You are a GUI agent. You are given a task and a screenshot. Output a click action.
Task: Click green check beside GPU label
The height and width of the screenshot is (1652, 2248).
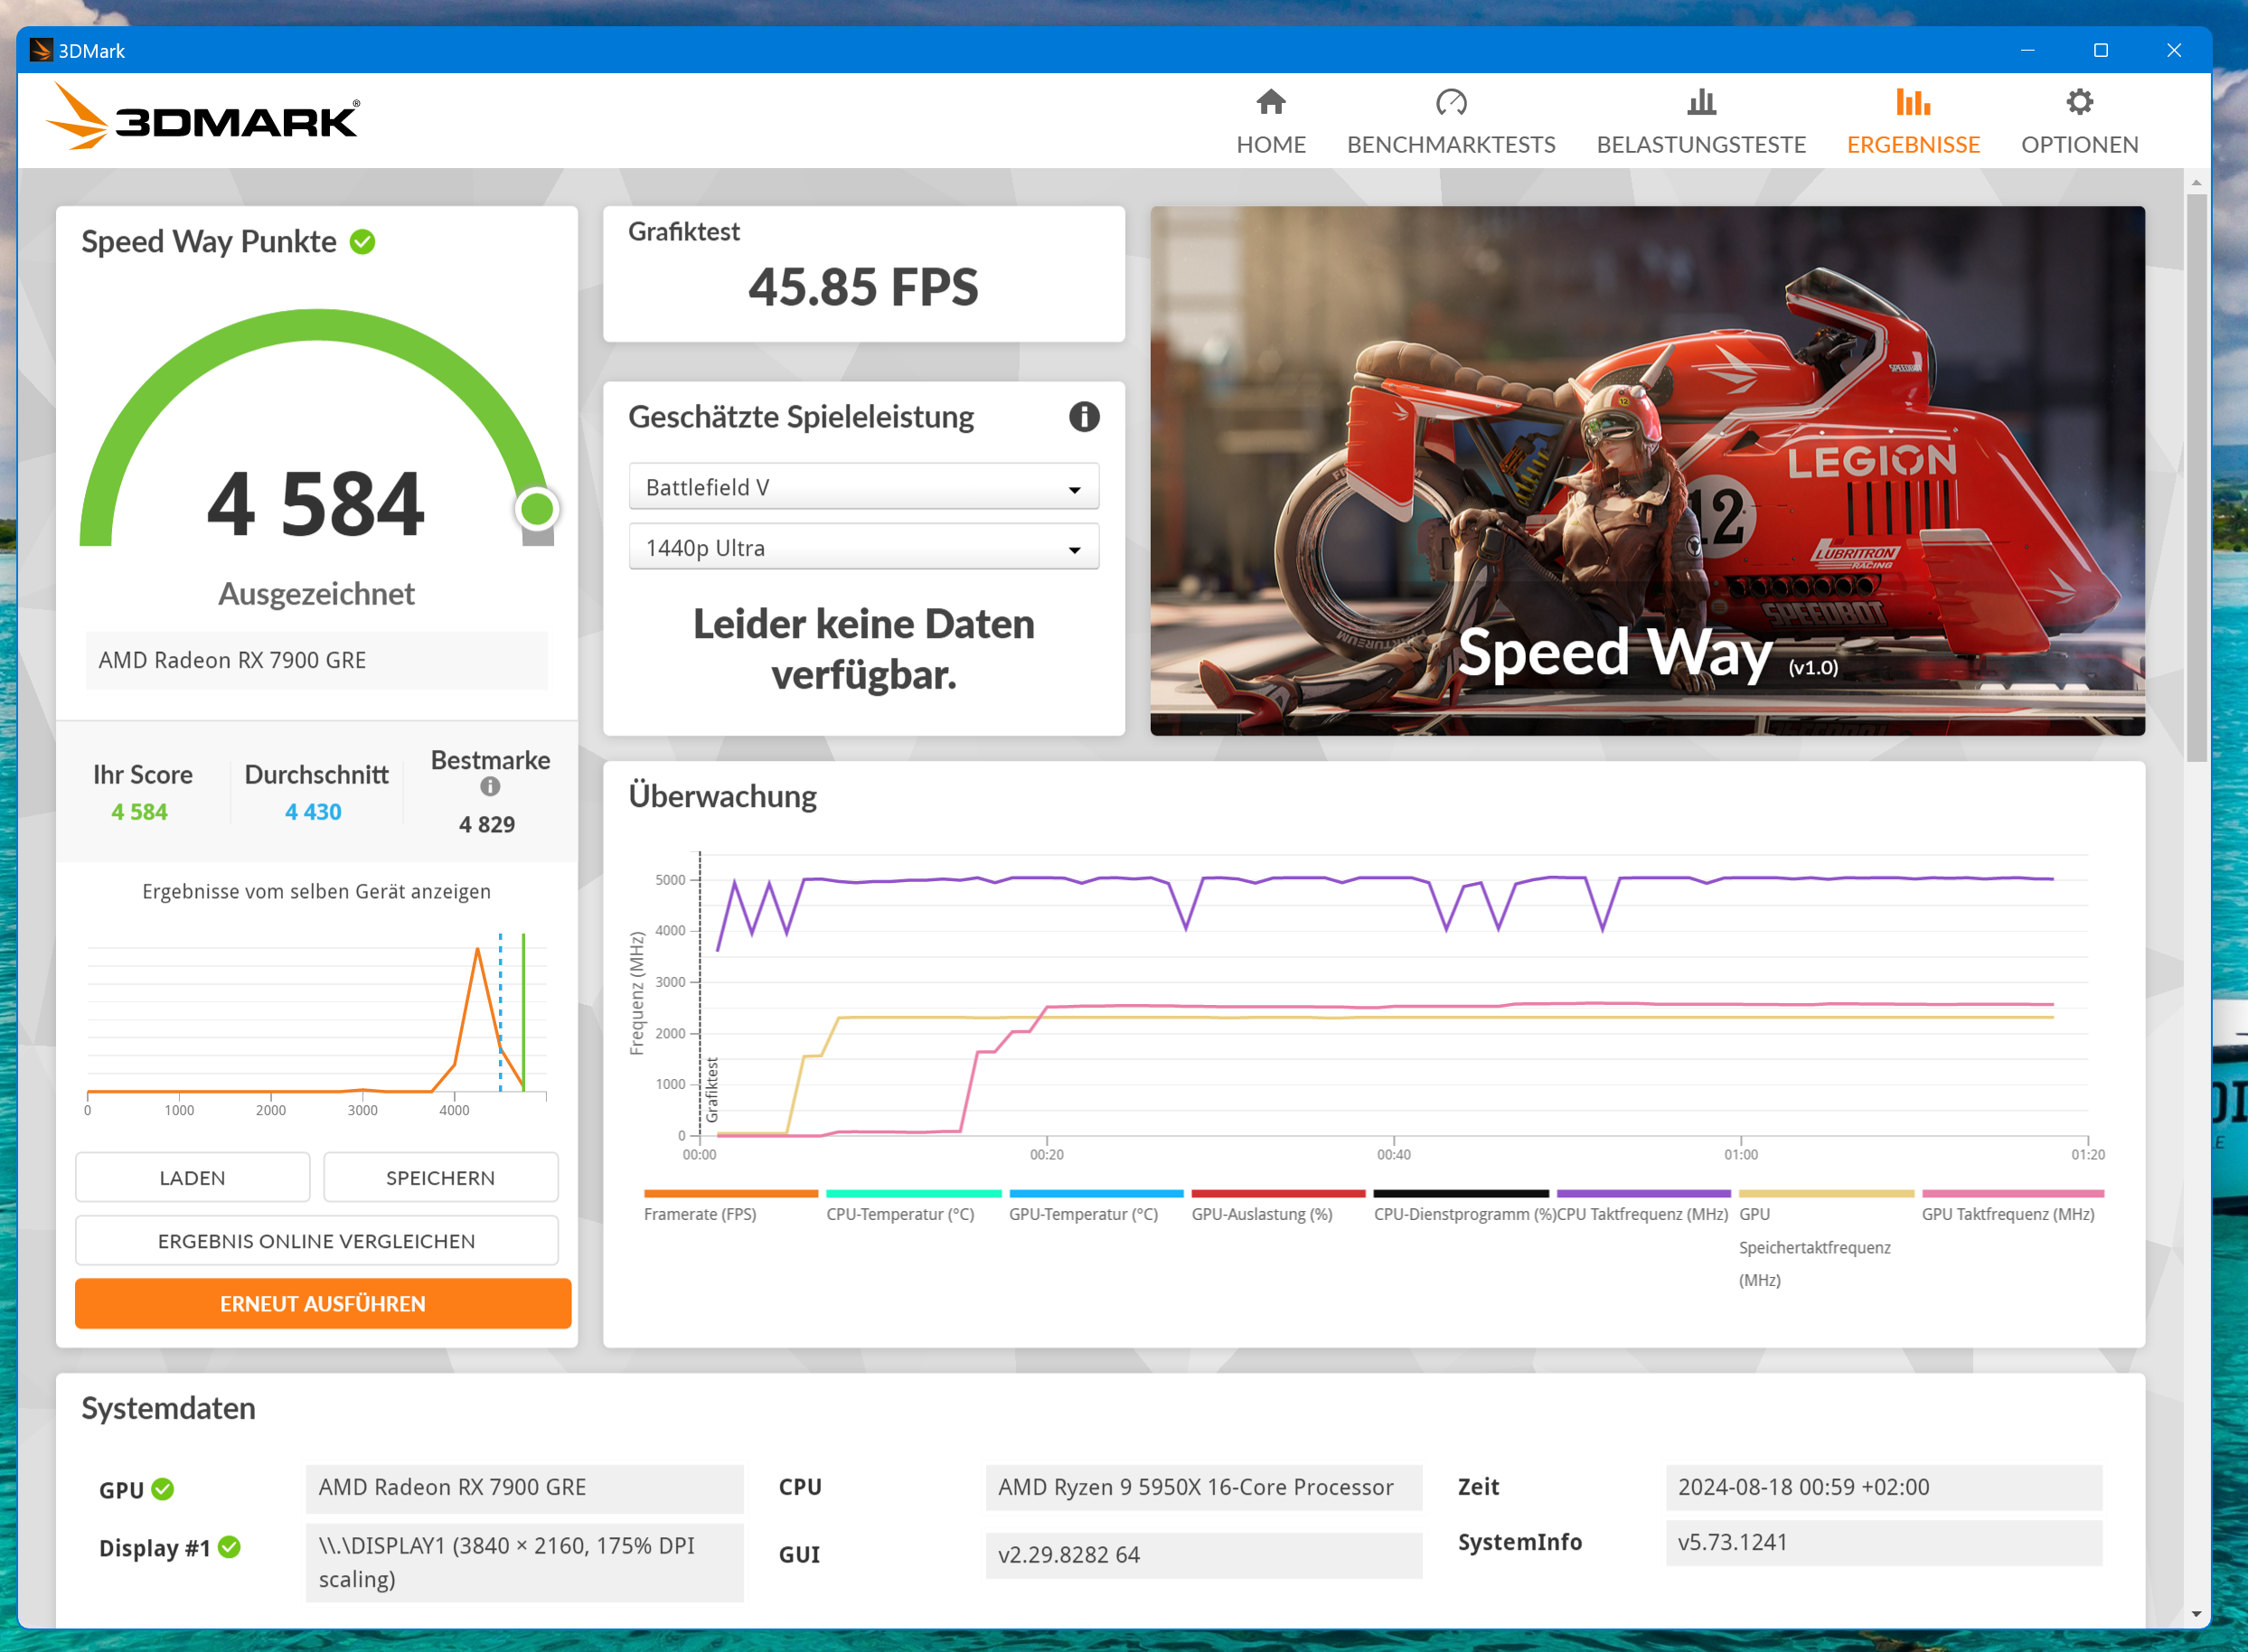click(x=163, y=1489)
